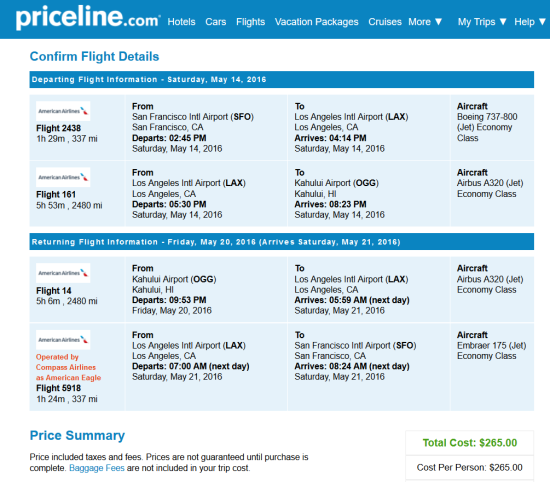Click the Total Cost $265.00 box
Screen dimensions: 550x482
click(470, 443)
